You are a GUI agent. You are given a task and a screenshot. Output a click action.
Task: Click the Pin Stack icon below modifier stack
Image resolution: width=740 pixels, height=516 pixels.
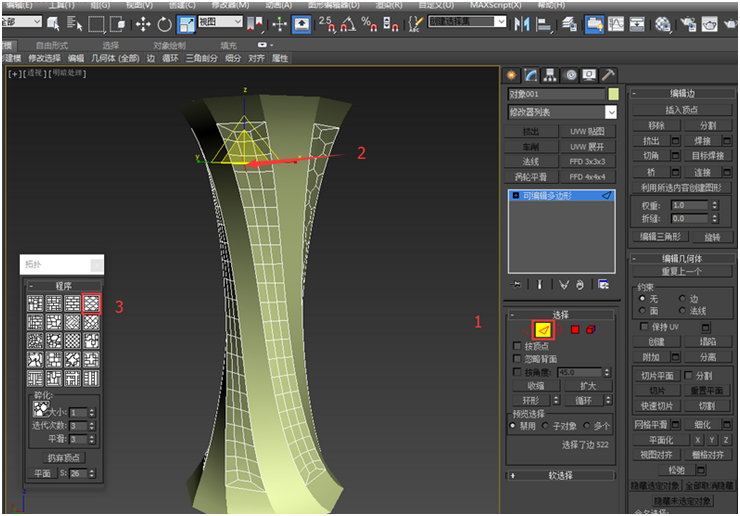click(516, 284)
